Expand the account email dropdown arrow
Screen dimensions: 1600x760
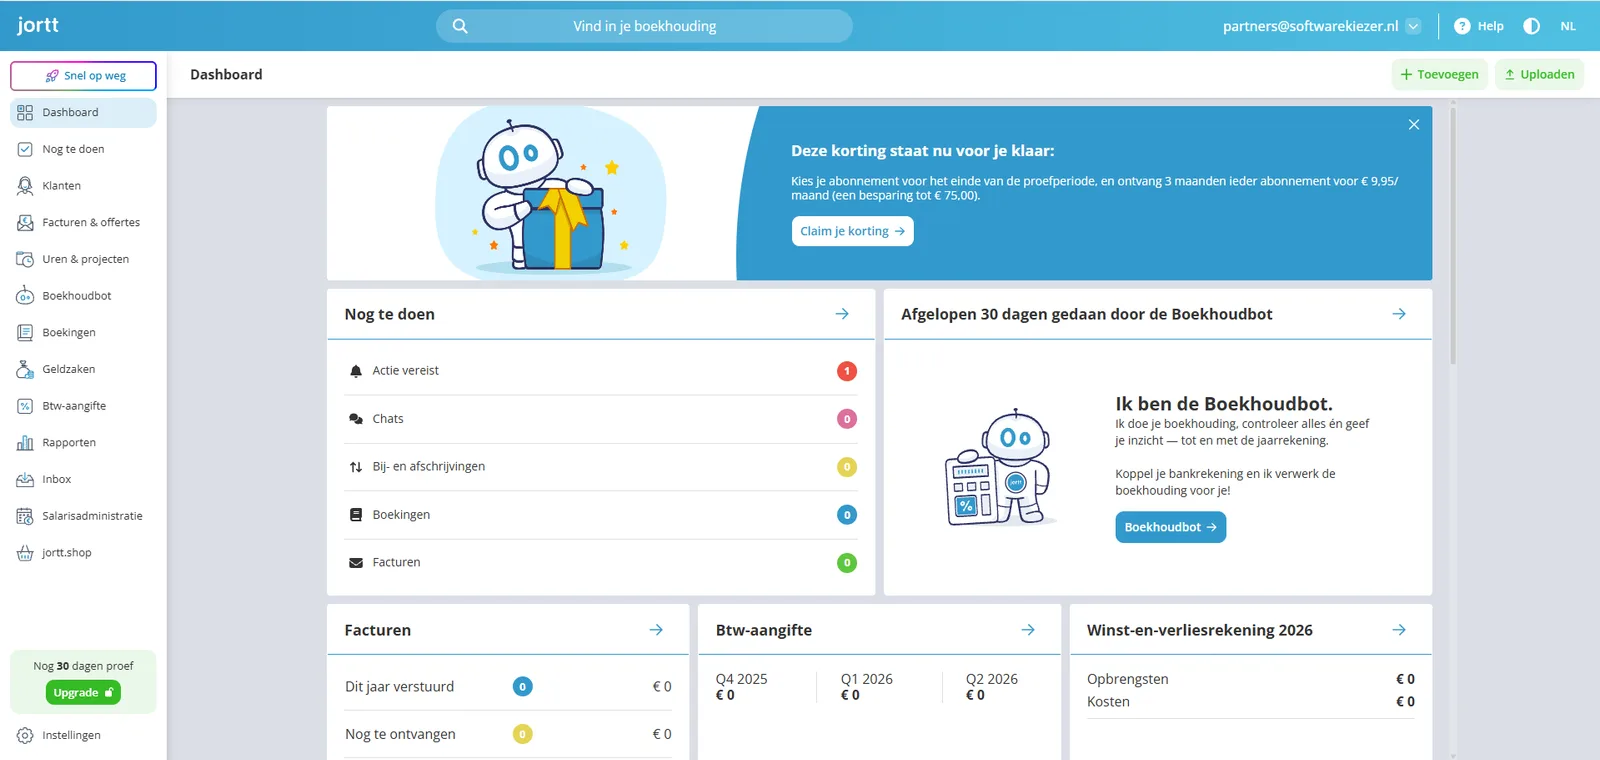1413,26
